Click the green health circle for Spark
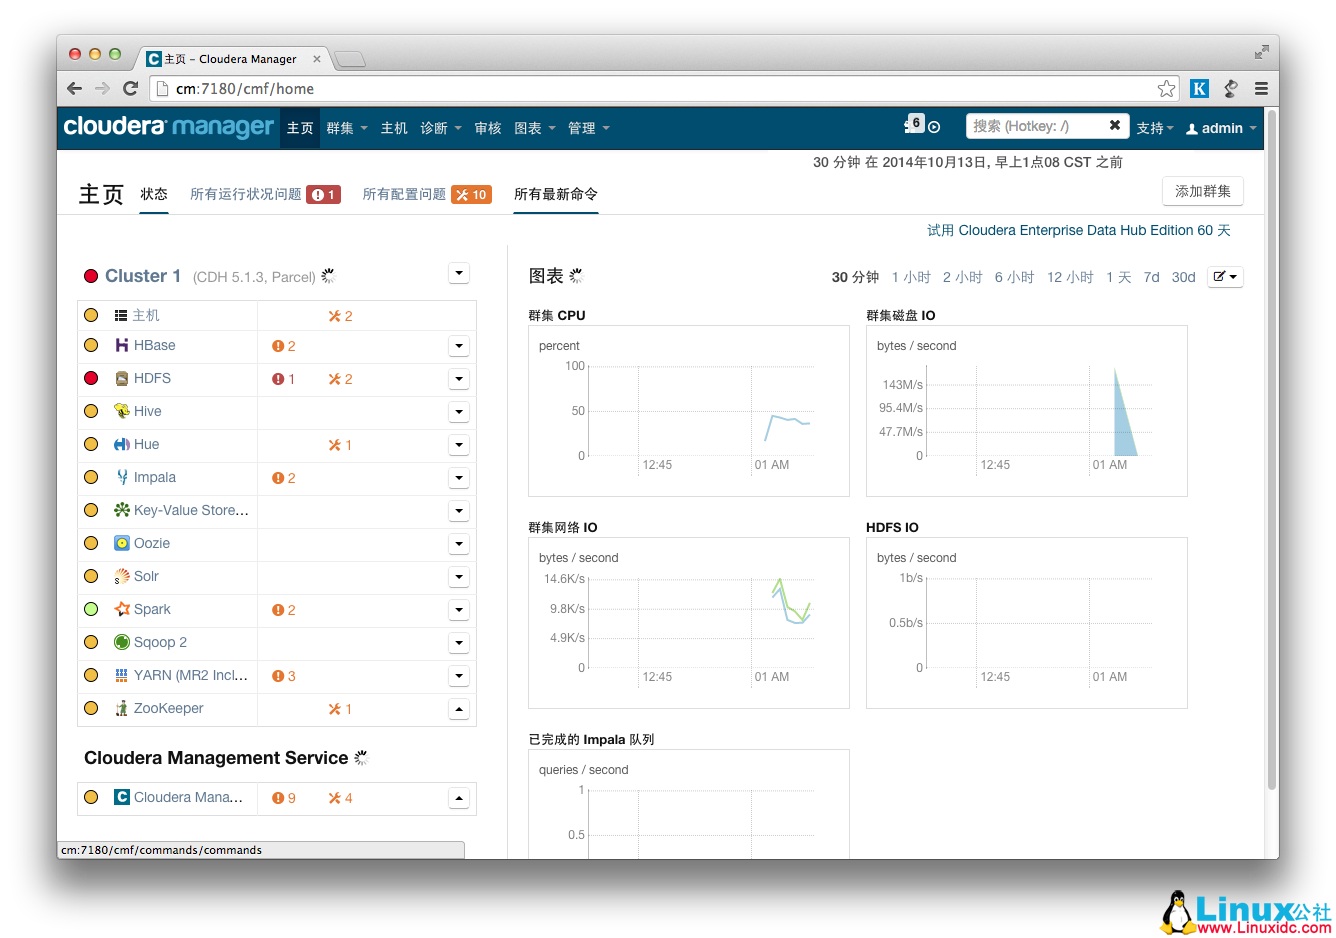 tap(91, 609)
